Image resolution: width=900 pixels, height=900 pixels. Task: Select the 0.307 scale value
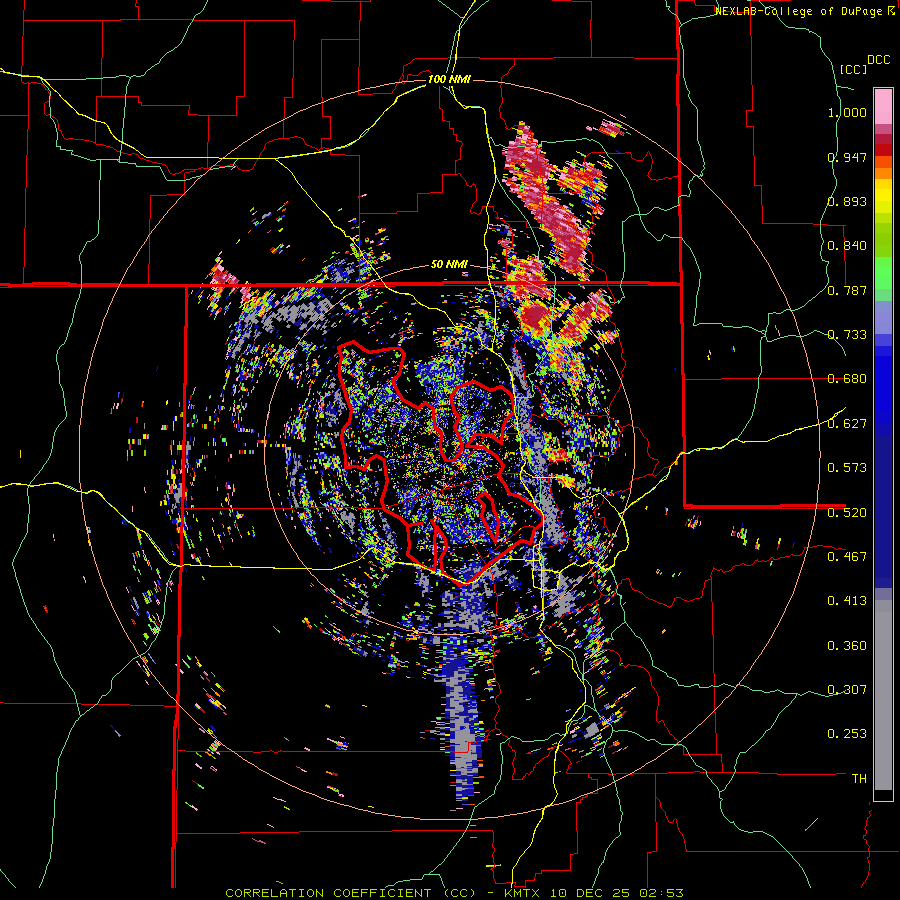tap(847, 689)
